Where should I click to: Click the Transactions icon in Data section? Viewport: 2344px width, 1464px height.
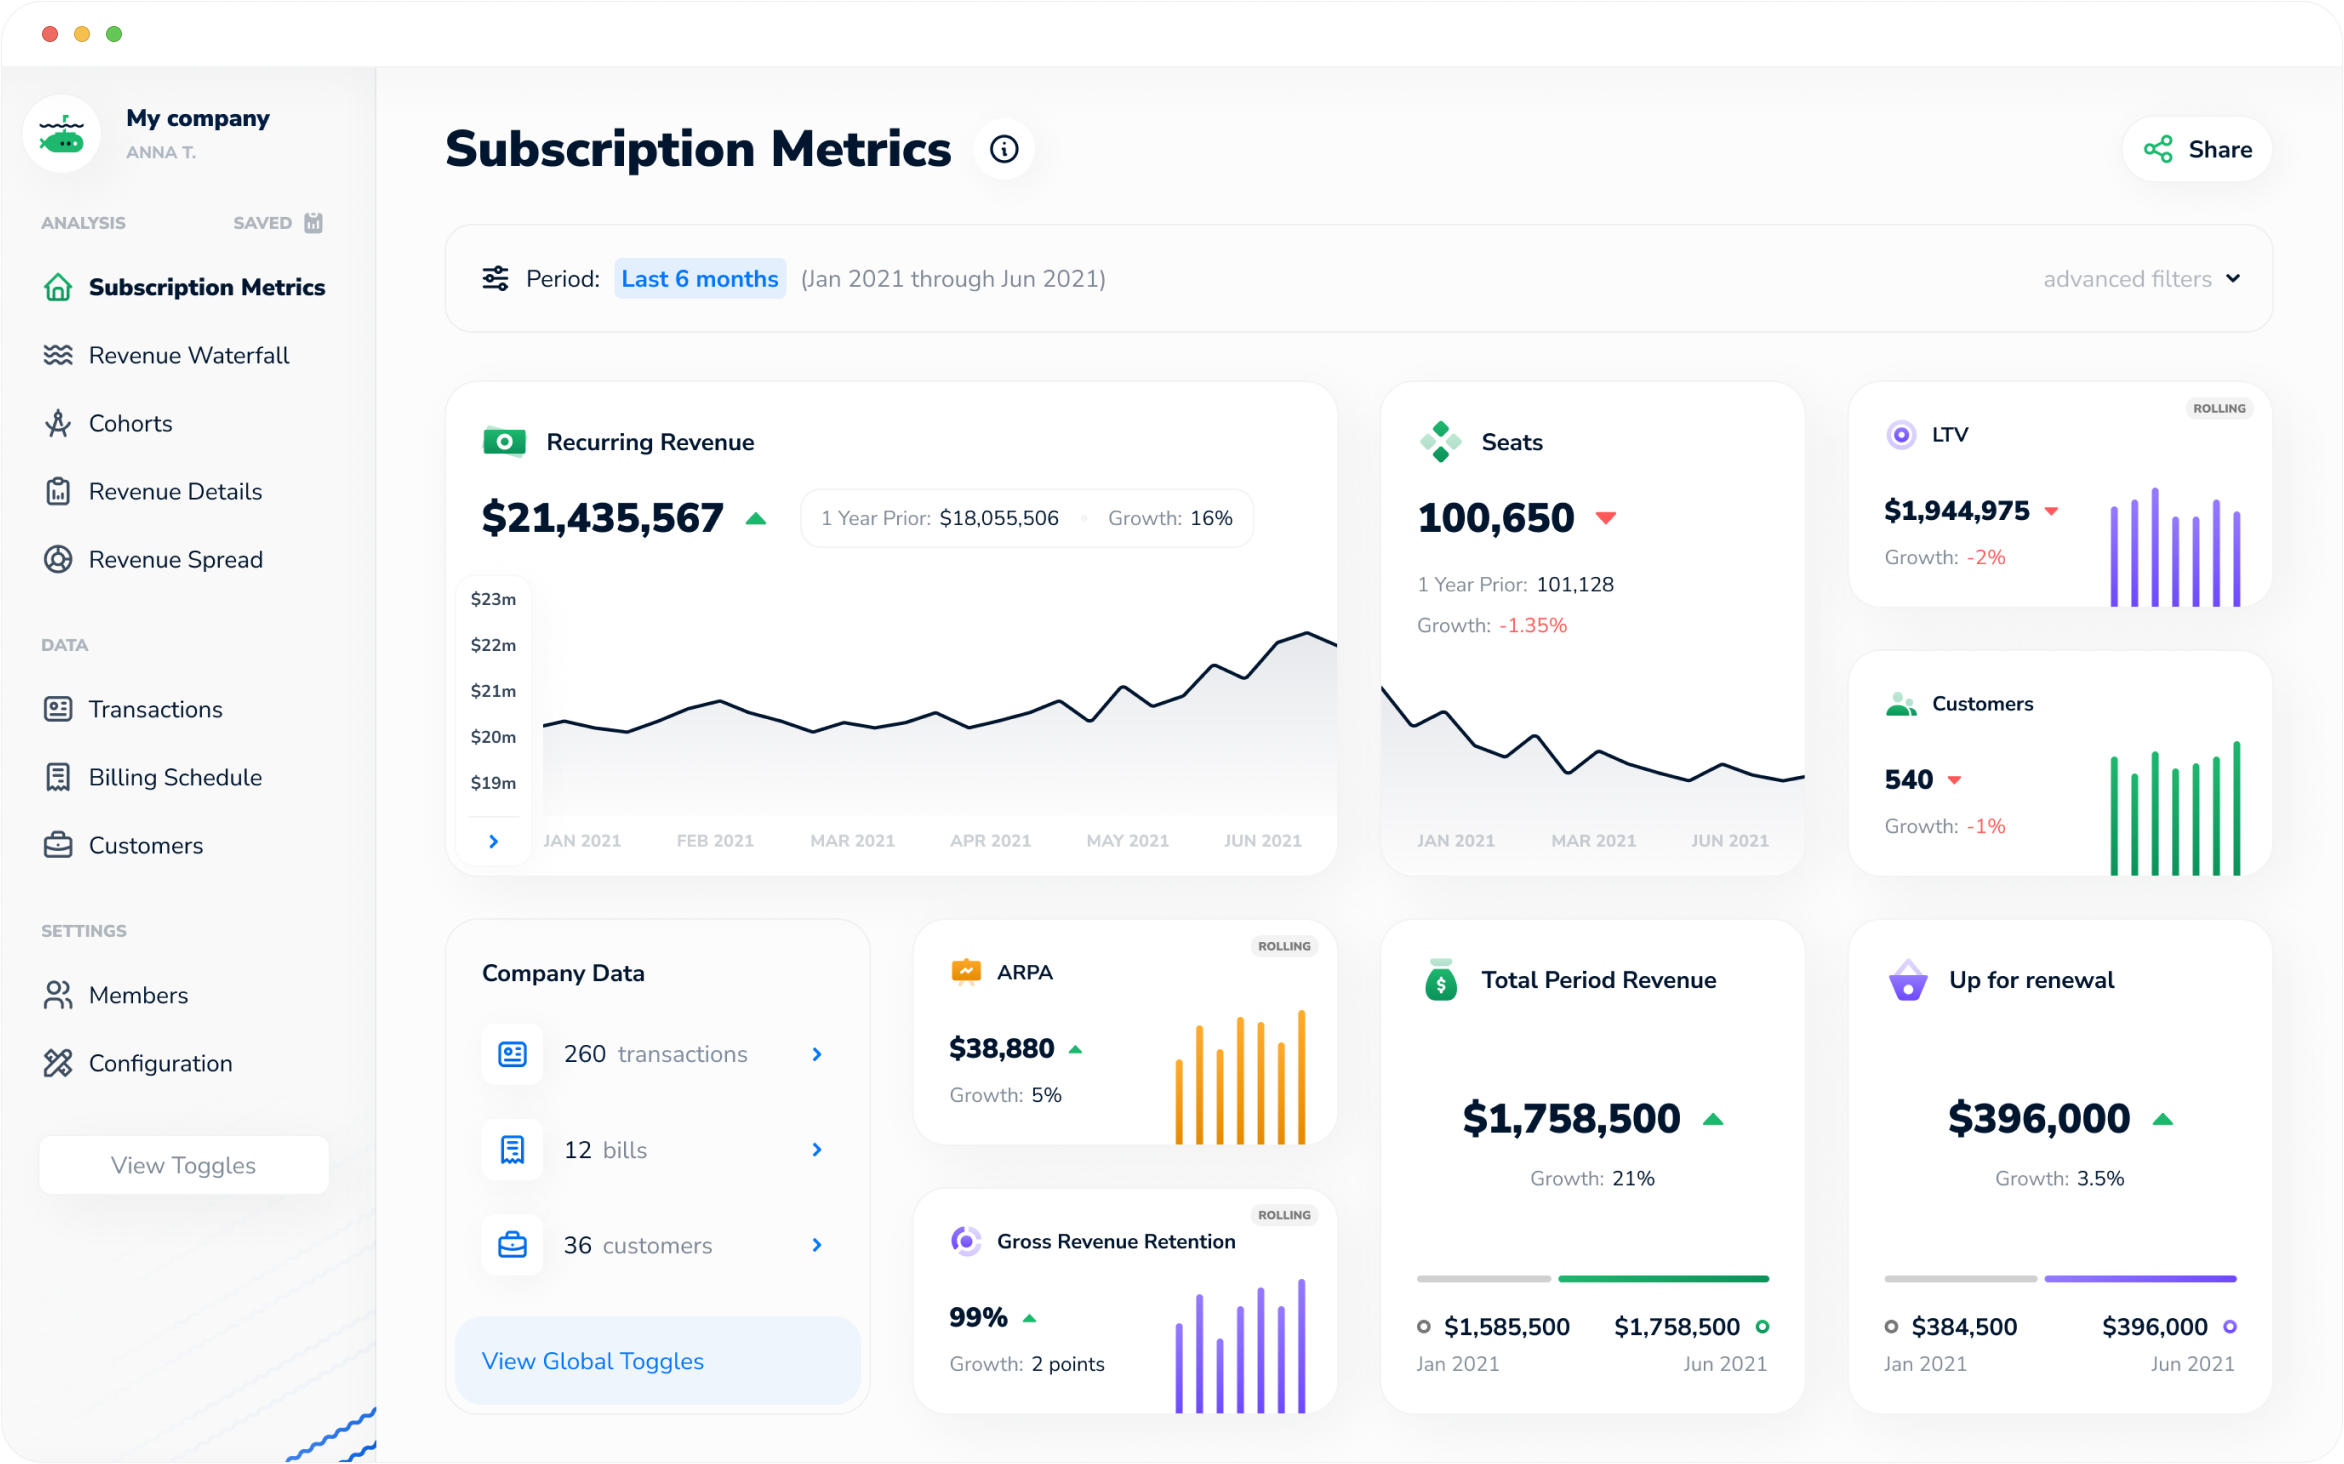(x=57, y=708)
